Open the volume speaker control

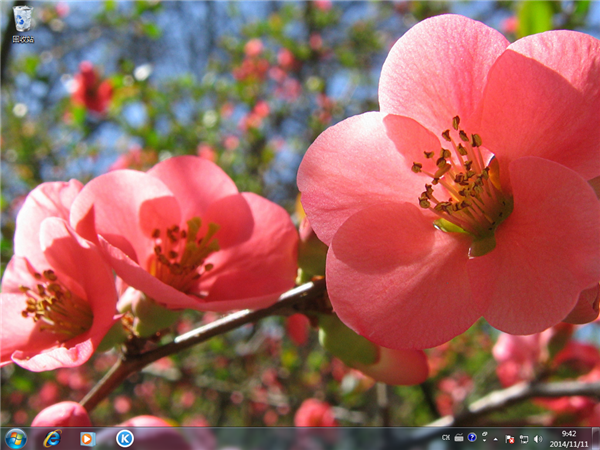point(537,438)
